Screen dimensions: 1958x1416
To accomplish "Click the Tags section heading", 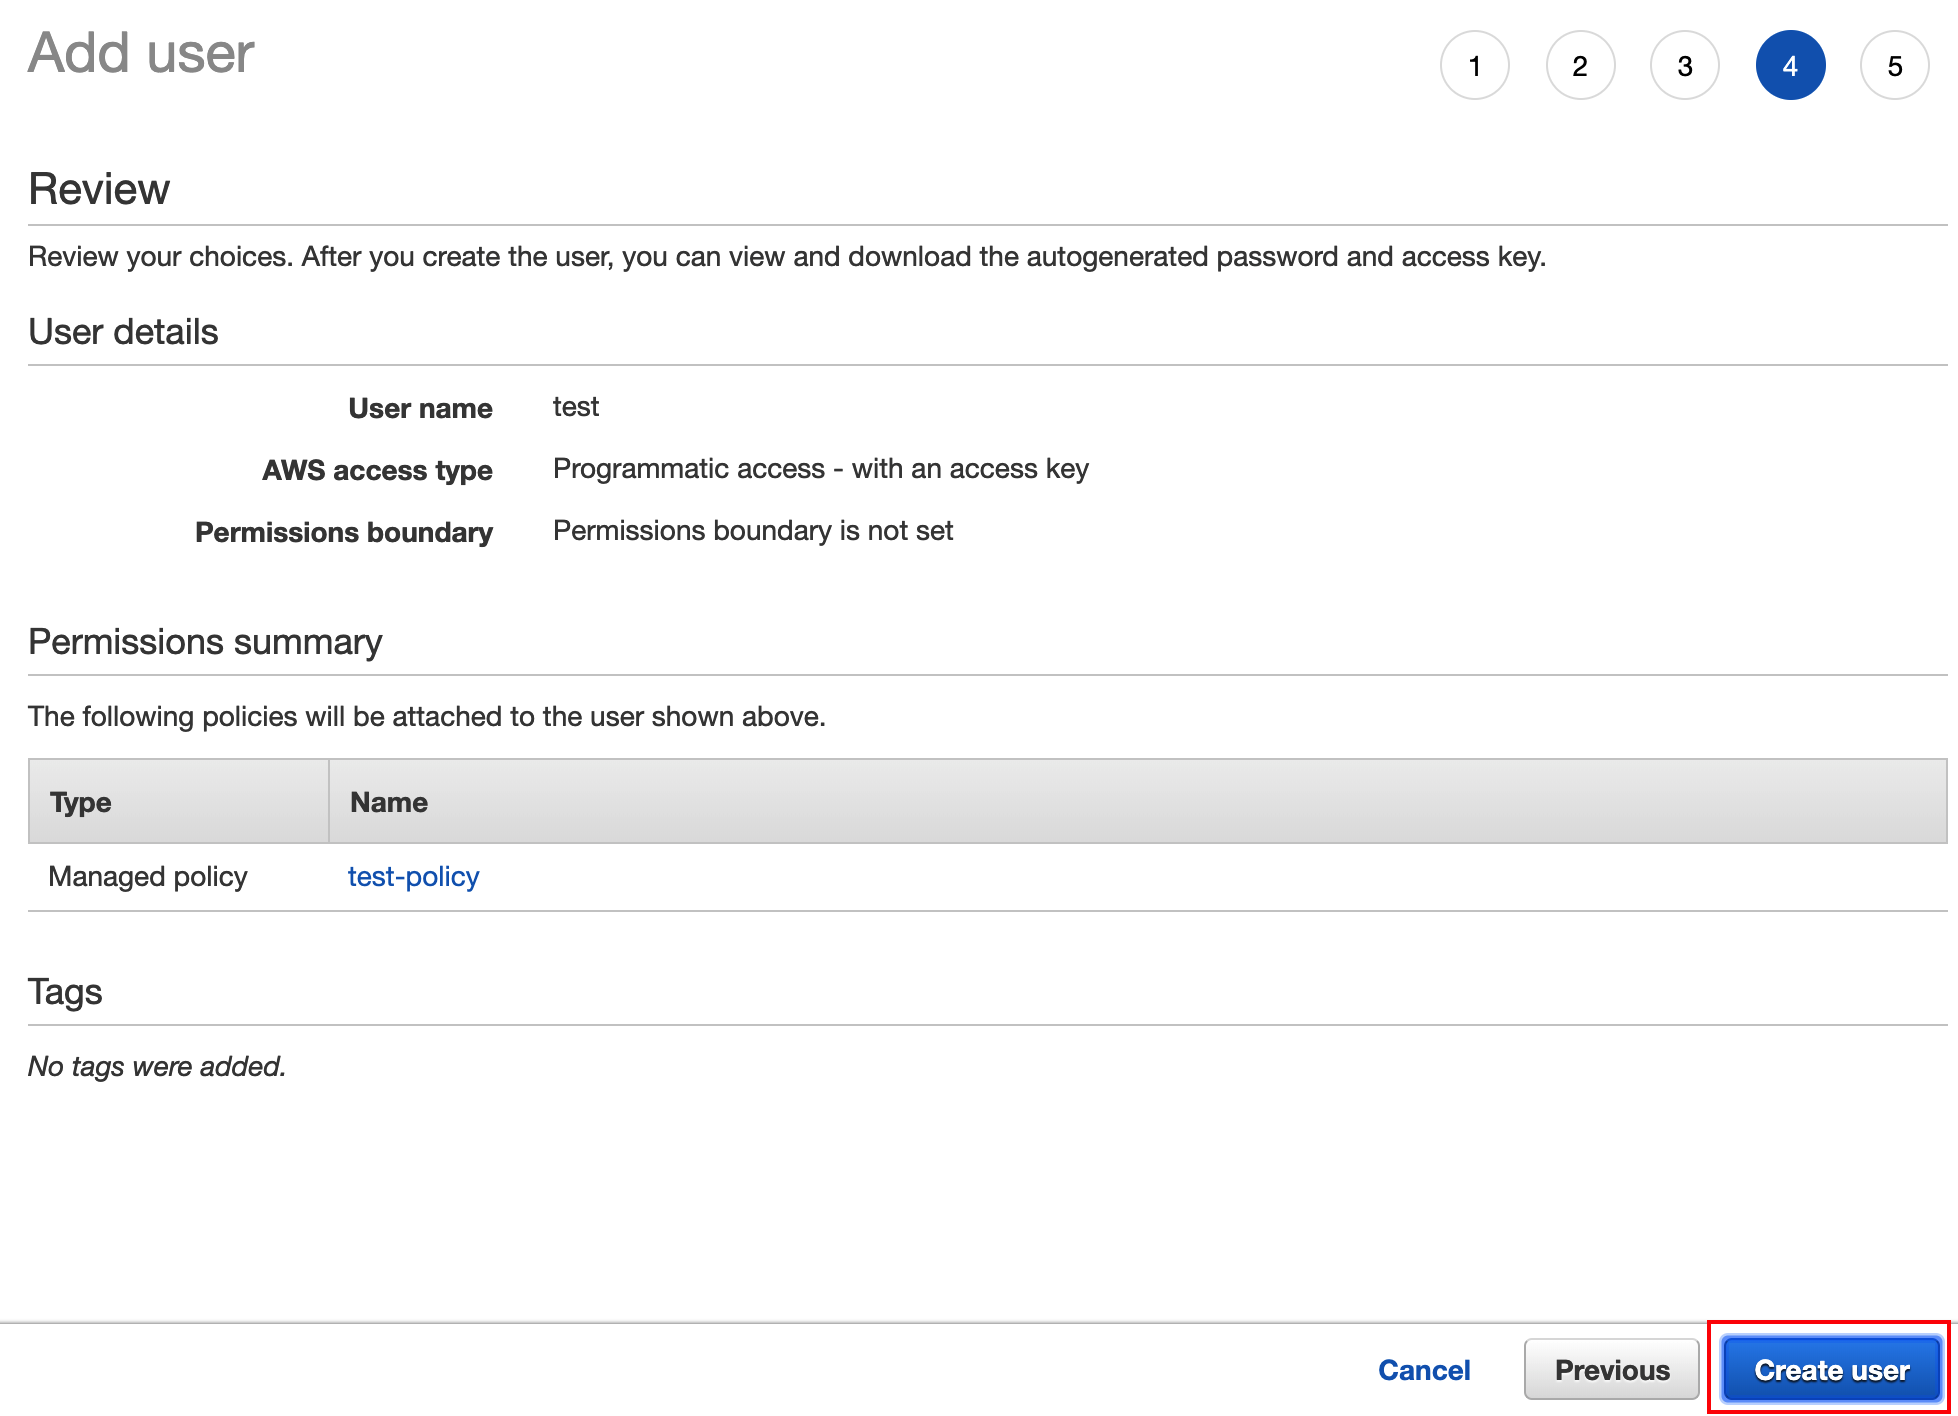I will [65, 992].
